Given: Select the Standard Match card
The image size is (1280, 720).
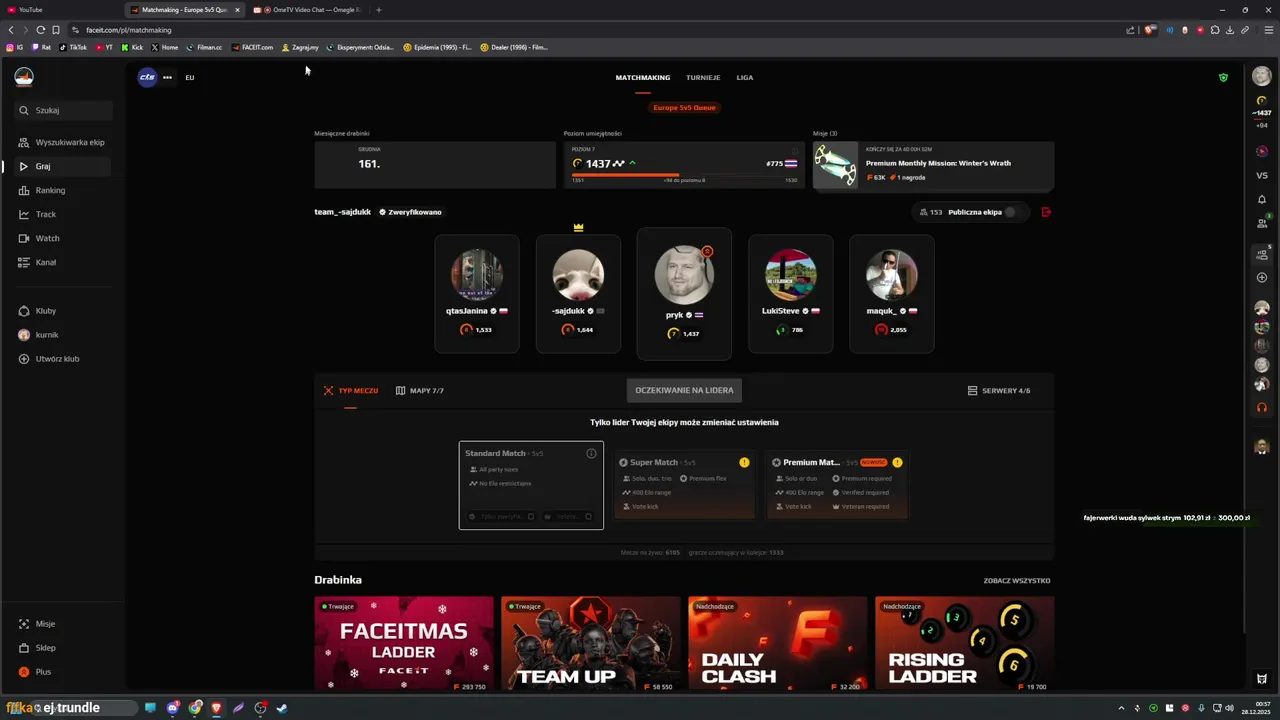Looking at the screenshot, I should coord(531,485).
